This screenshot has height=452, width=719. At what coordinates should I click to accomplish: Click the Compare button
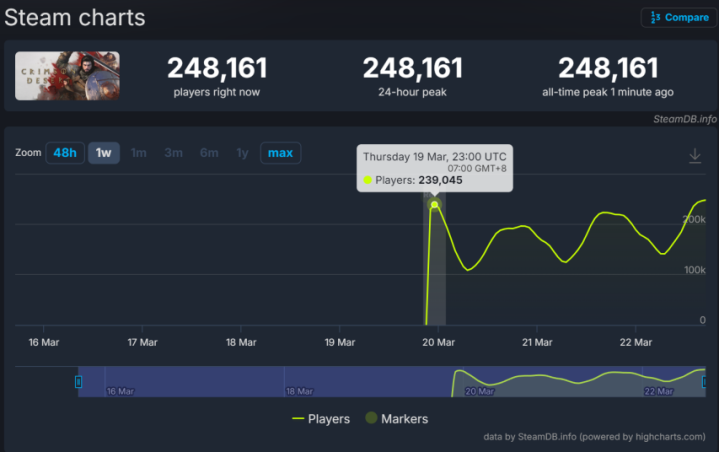pyautogui.click(x=679, y=17)
